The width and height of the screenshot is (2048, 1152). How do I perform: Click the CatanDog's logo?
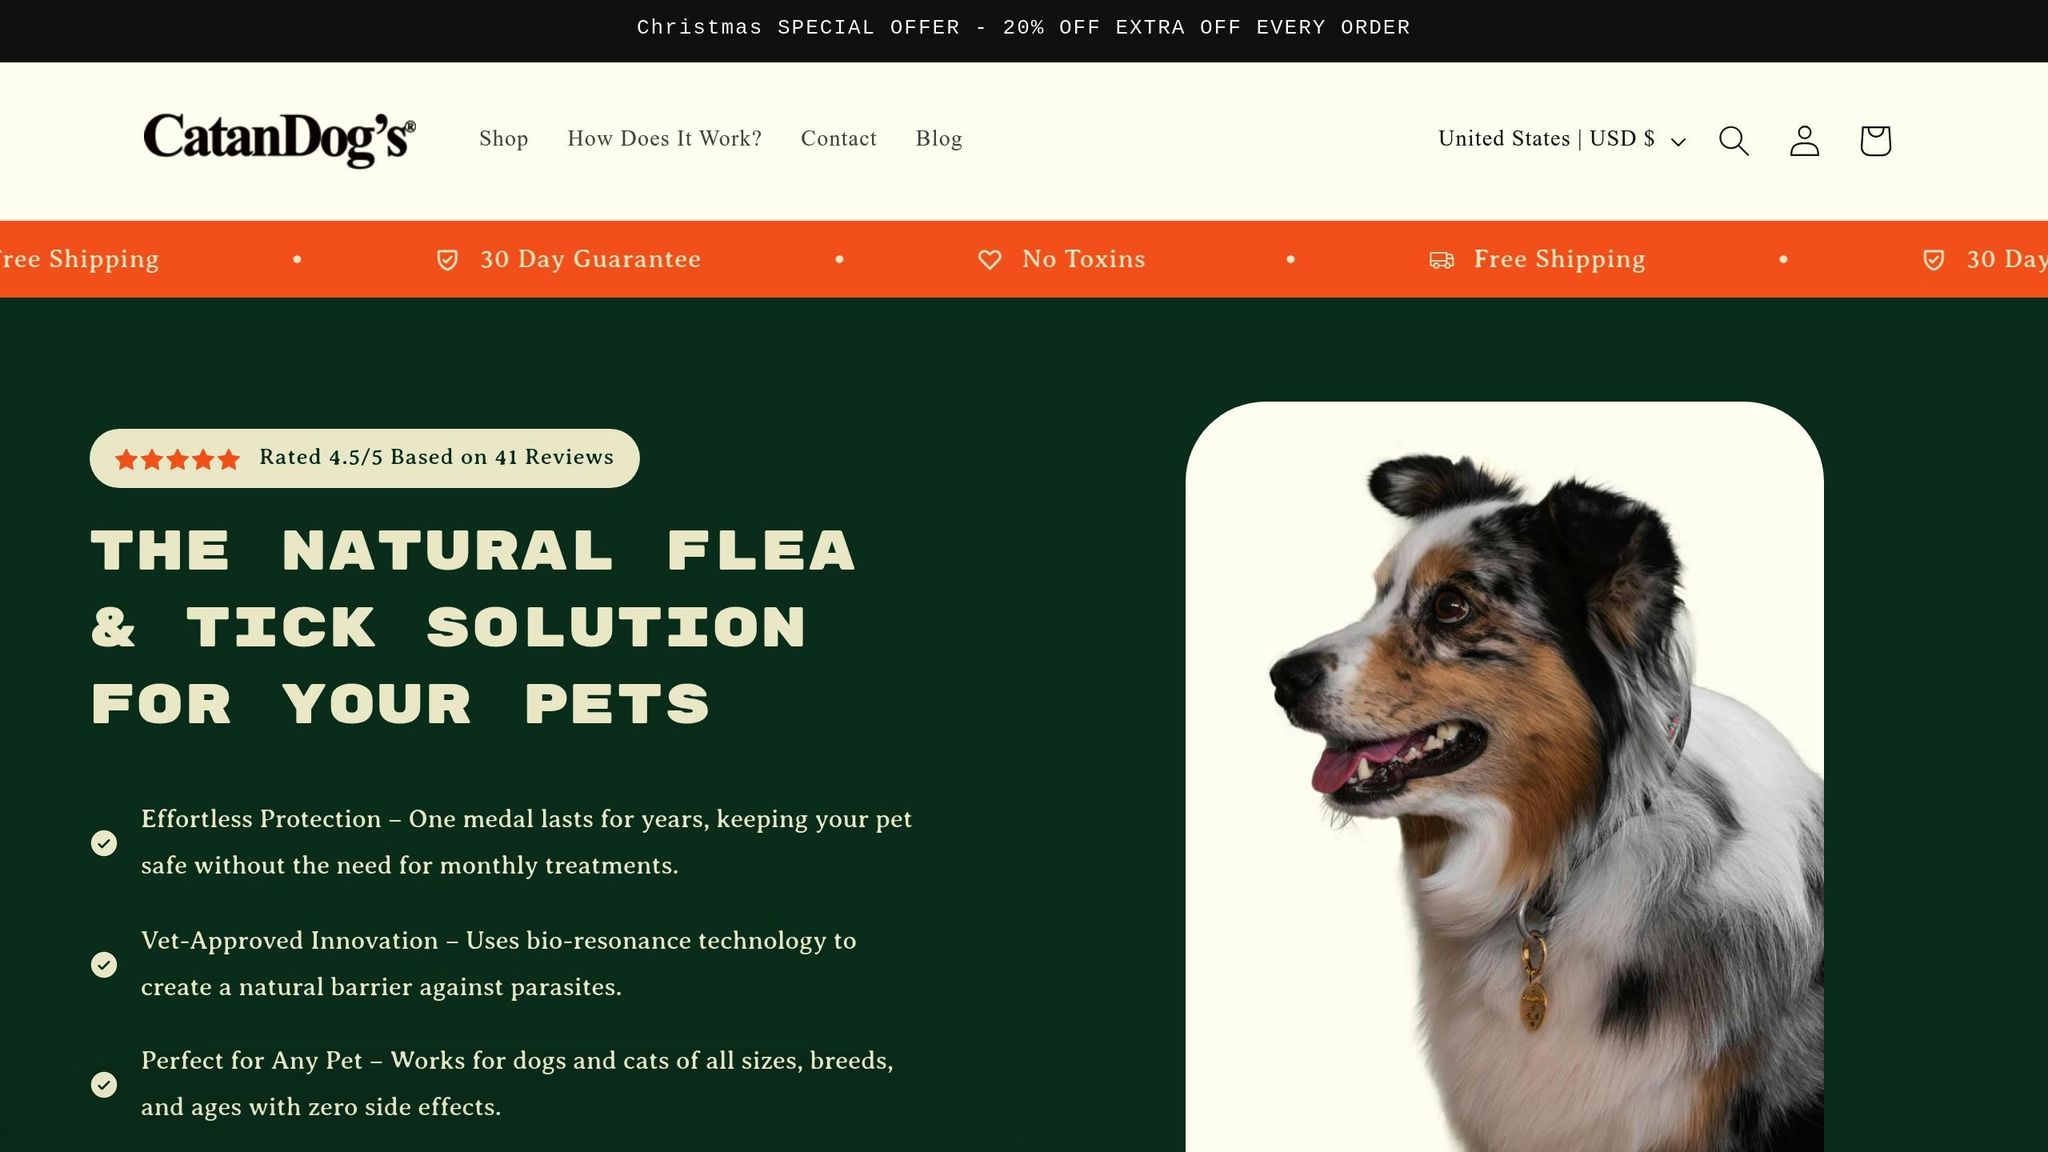(x=279, y=139)
